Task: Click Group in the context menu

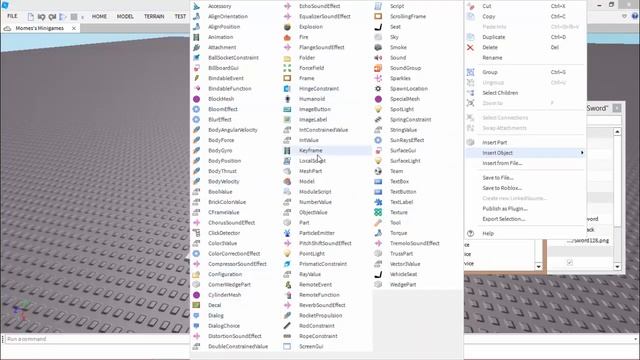Action: click(490, 72)
